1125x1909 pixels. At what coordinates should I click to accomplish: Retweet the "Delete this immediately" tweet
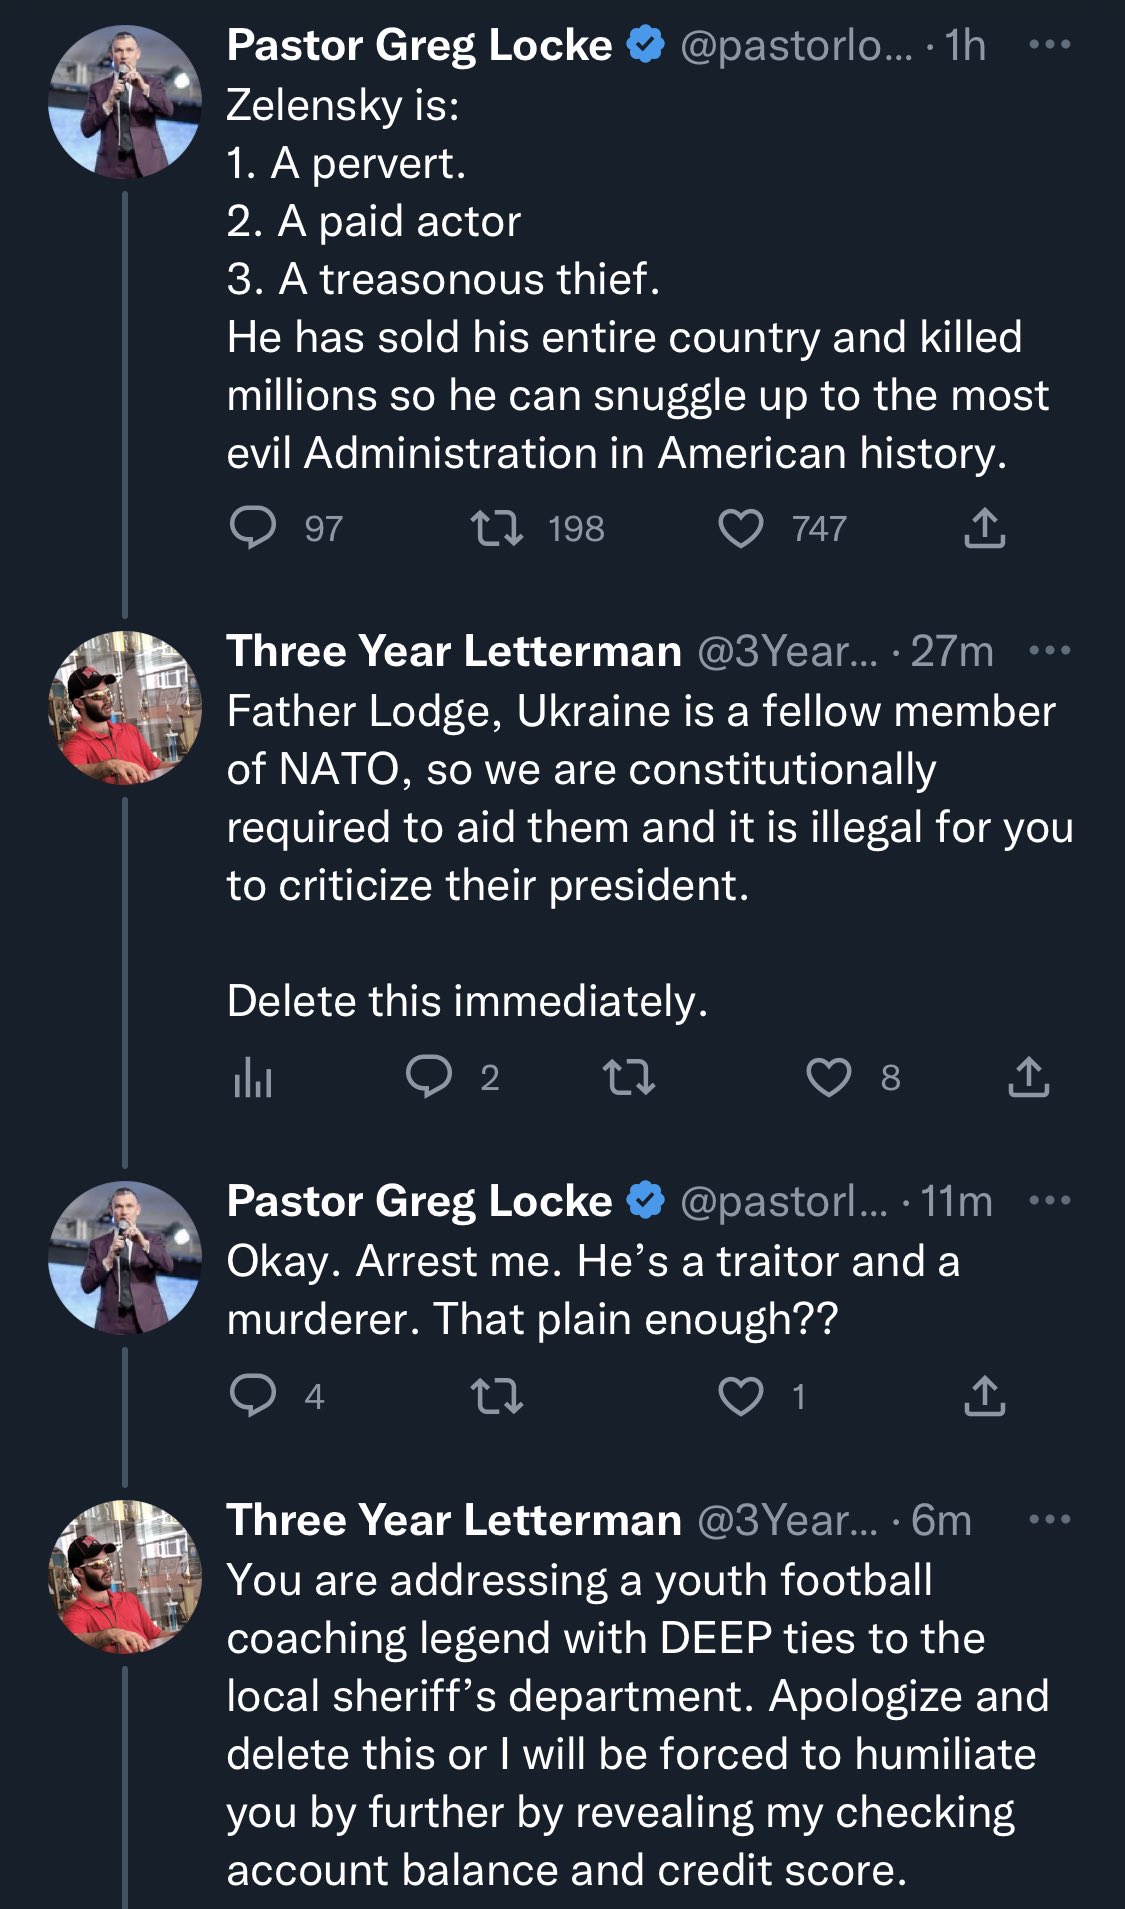point(629,1077)
